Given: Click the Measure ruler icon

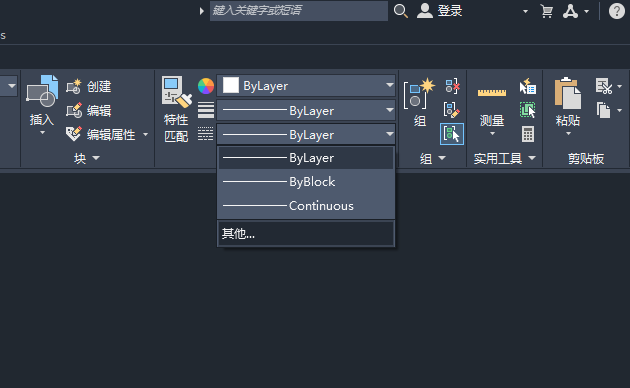Looking at the screenshot, I should coord(492,93).
